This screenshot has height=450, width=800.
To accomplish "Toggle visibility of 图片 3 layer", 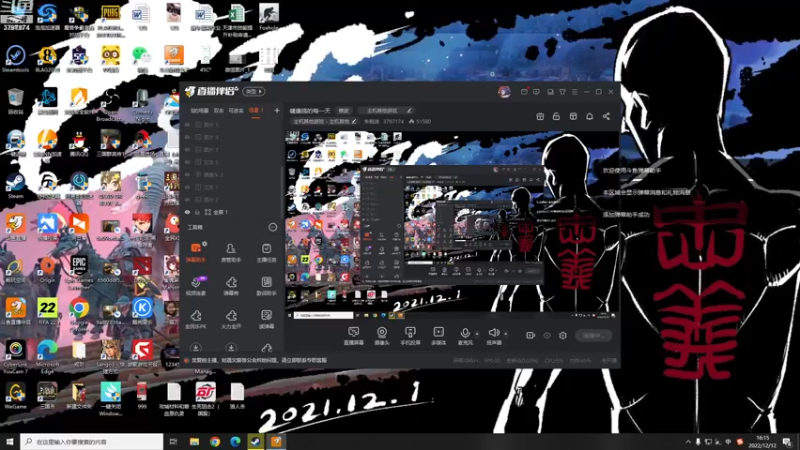I will click(x=188, y=149).
